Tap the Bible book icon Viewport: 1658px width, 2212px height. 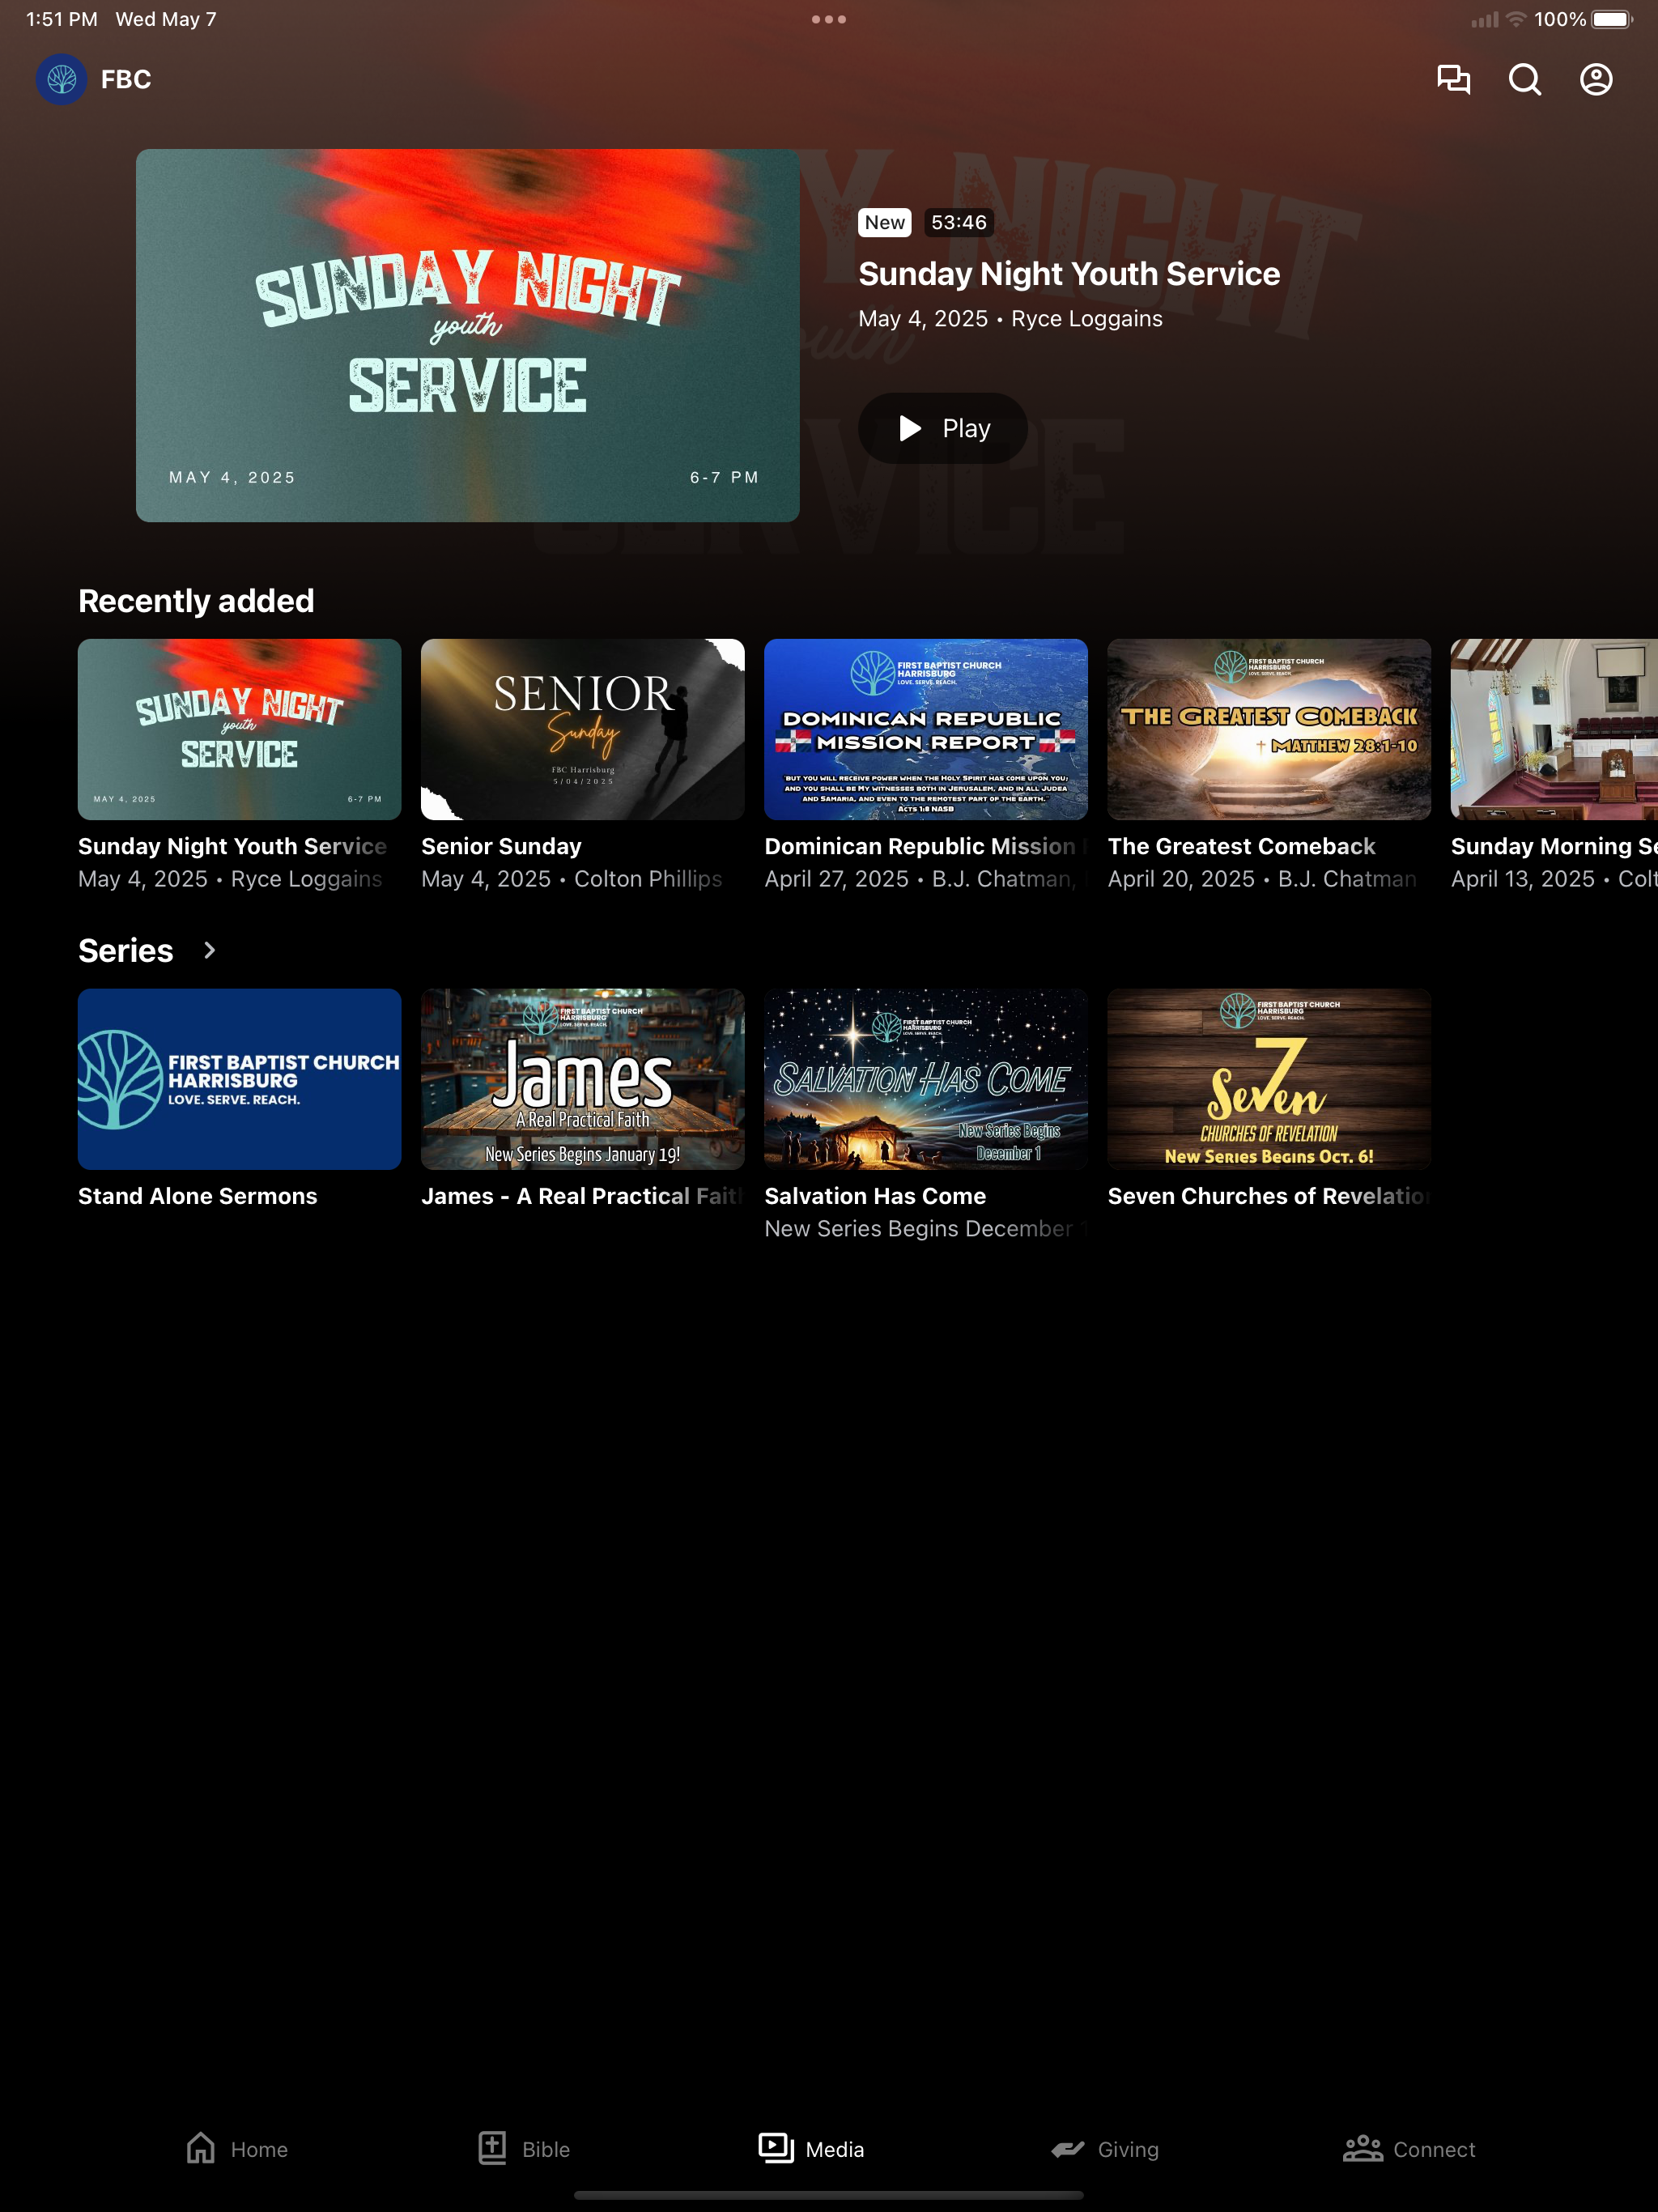tap(492, 2148)
